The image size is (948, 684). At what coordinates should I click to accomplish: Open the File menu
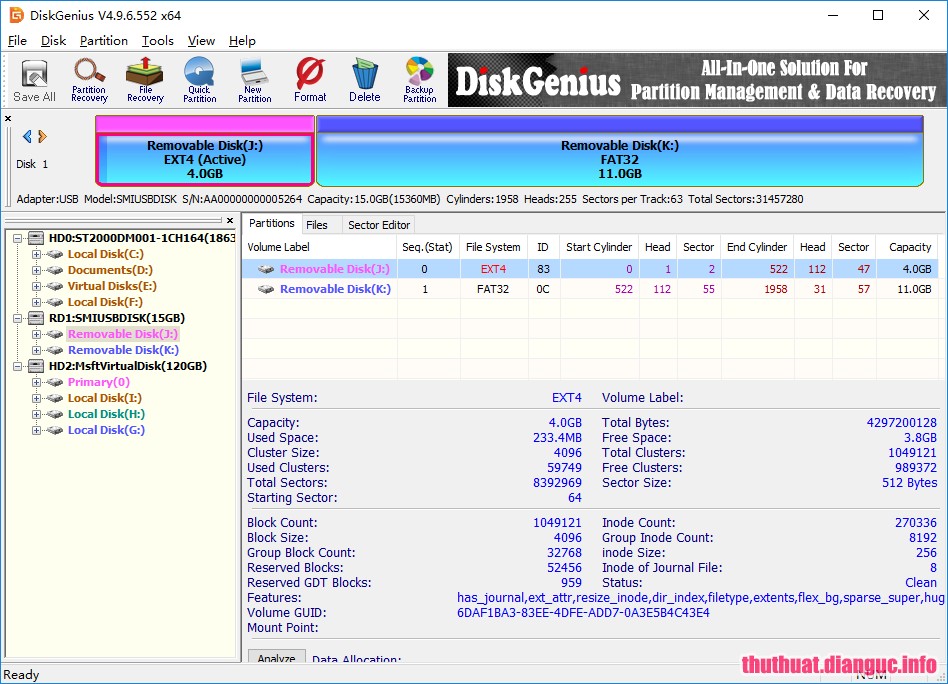click(x=17, y=41)
